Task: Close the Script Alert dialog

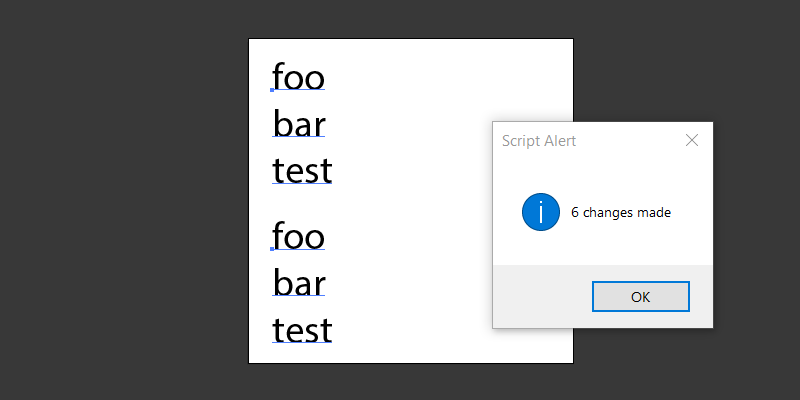Action: click(x=692, y=141)
